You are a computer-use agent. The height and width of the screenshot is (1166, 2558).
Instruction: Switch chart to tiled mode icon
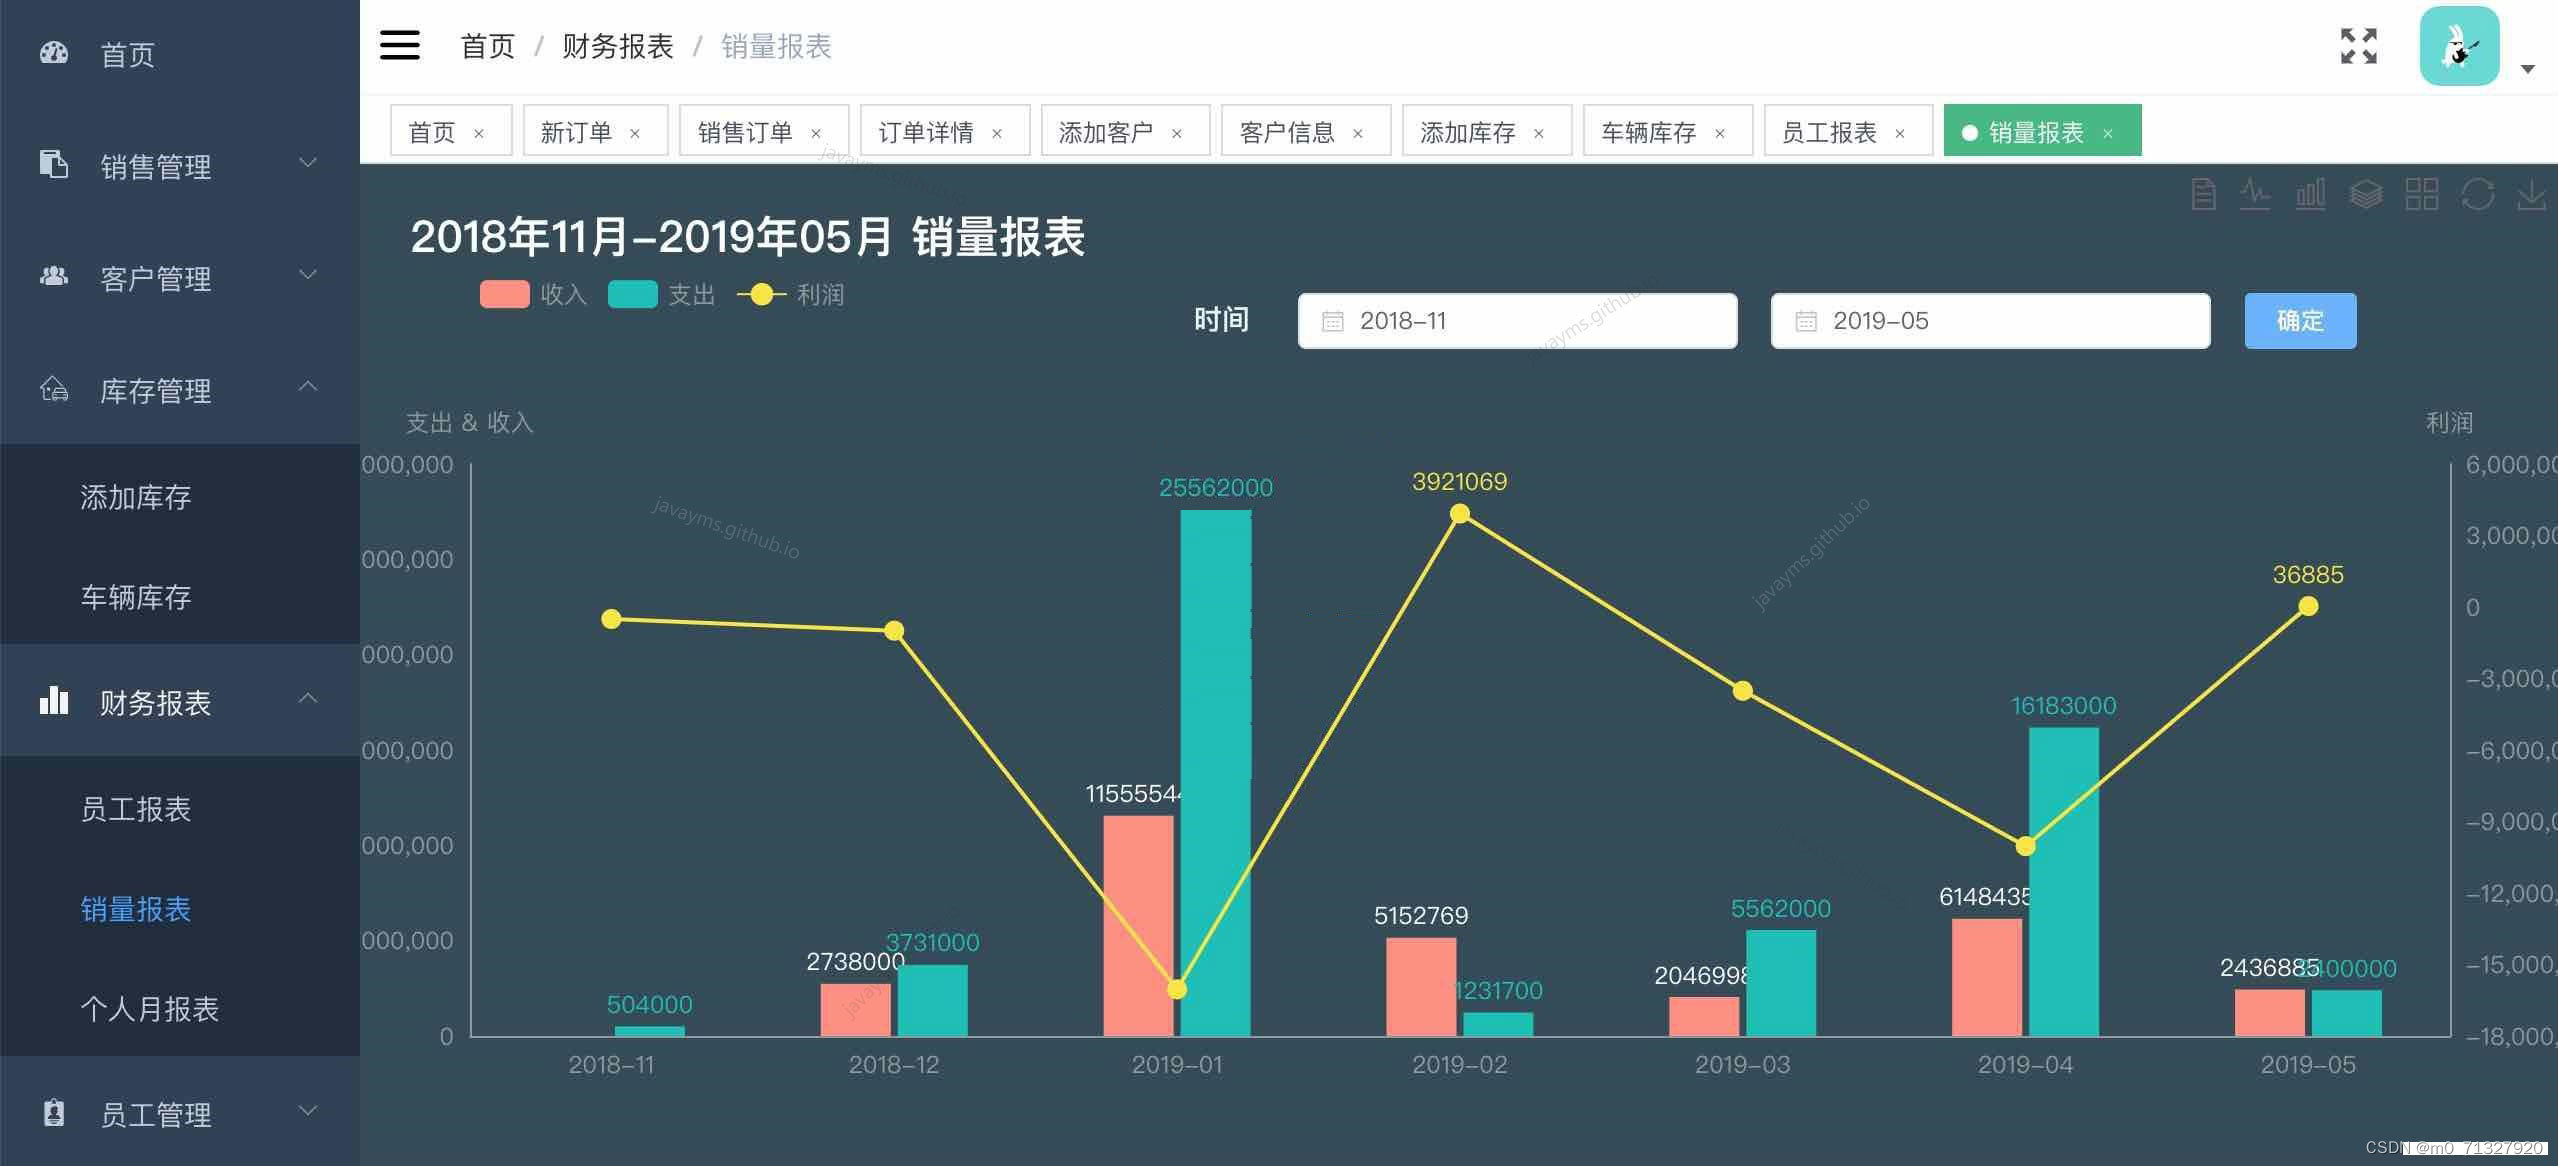(2422, 194)
